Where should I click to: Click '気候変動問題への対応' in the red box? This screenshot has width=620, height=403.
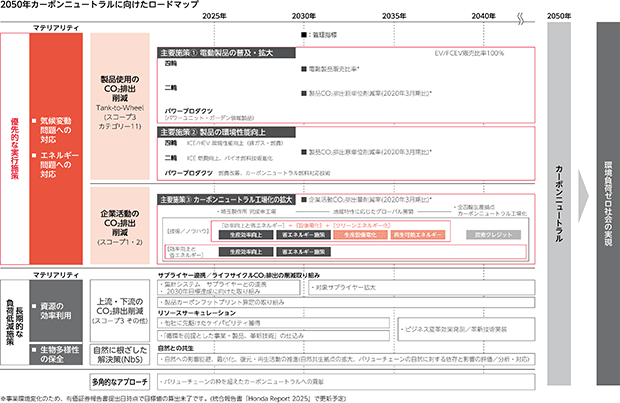(55, 130)
